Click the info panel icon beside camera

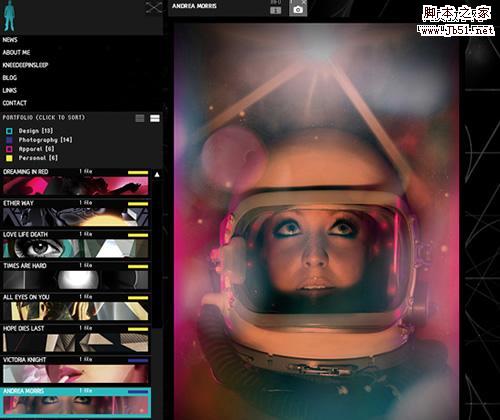pos(275,10)
